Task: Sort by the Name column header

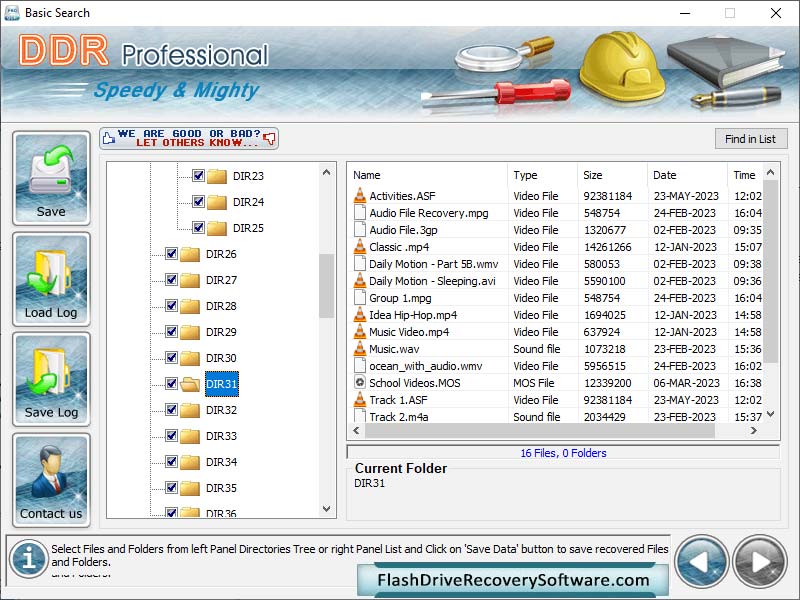Action: [428, 175]
